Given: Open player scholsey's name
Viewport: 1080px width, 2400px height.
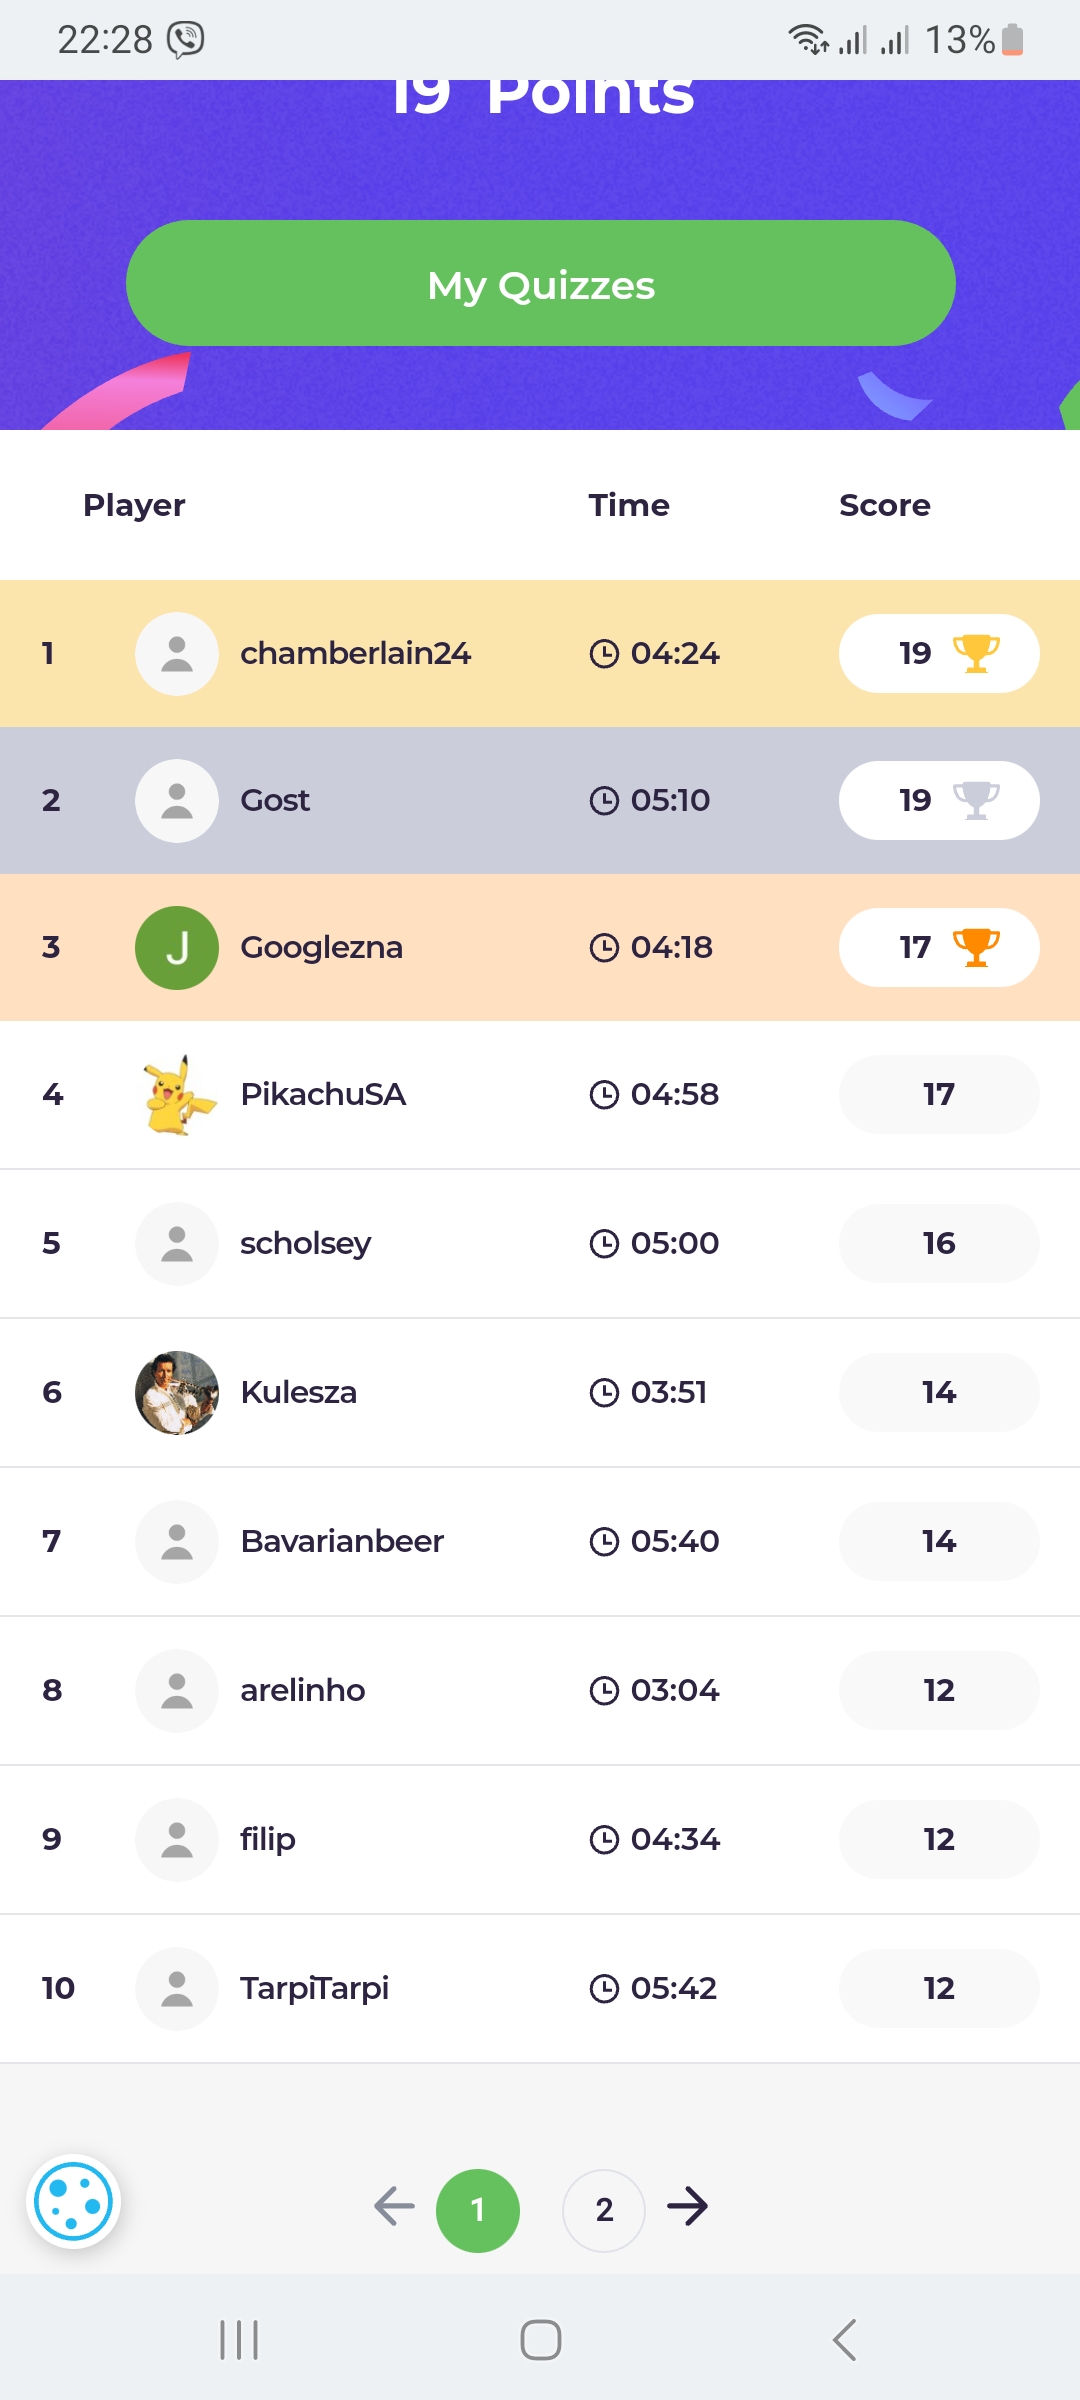Looking at the screenshot, I should point(305,1243).
